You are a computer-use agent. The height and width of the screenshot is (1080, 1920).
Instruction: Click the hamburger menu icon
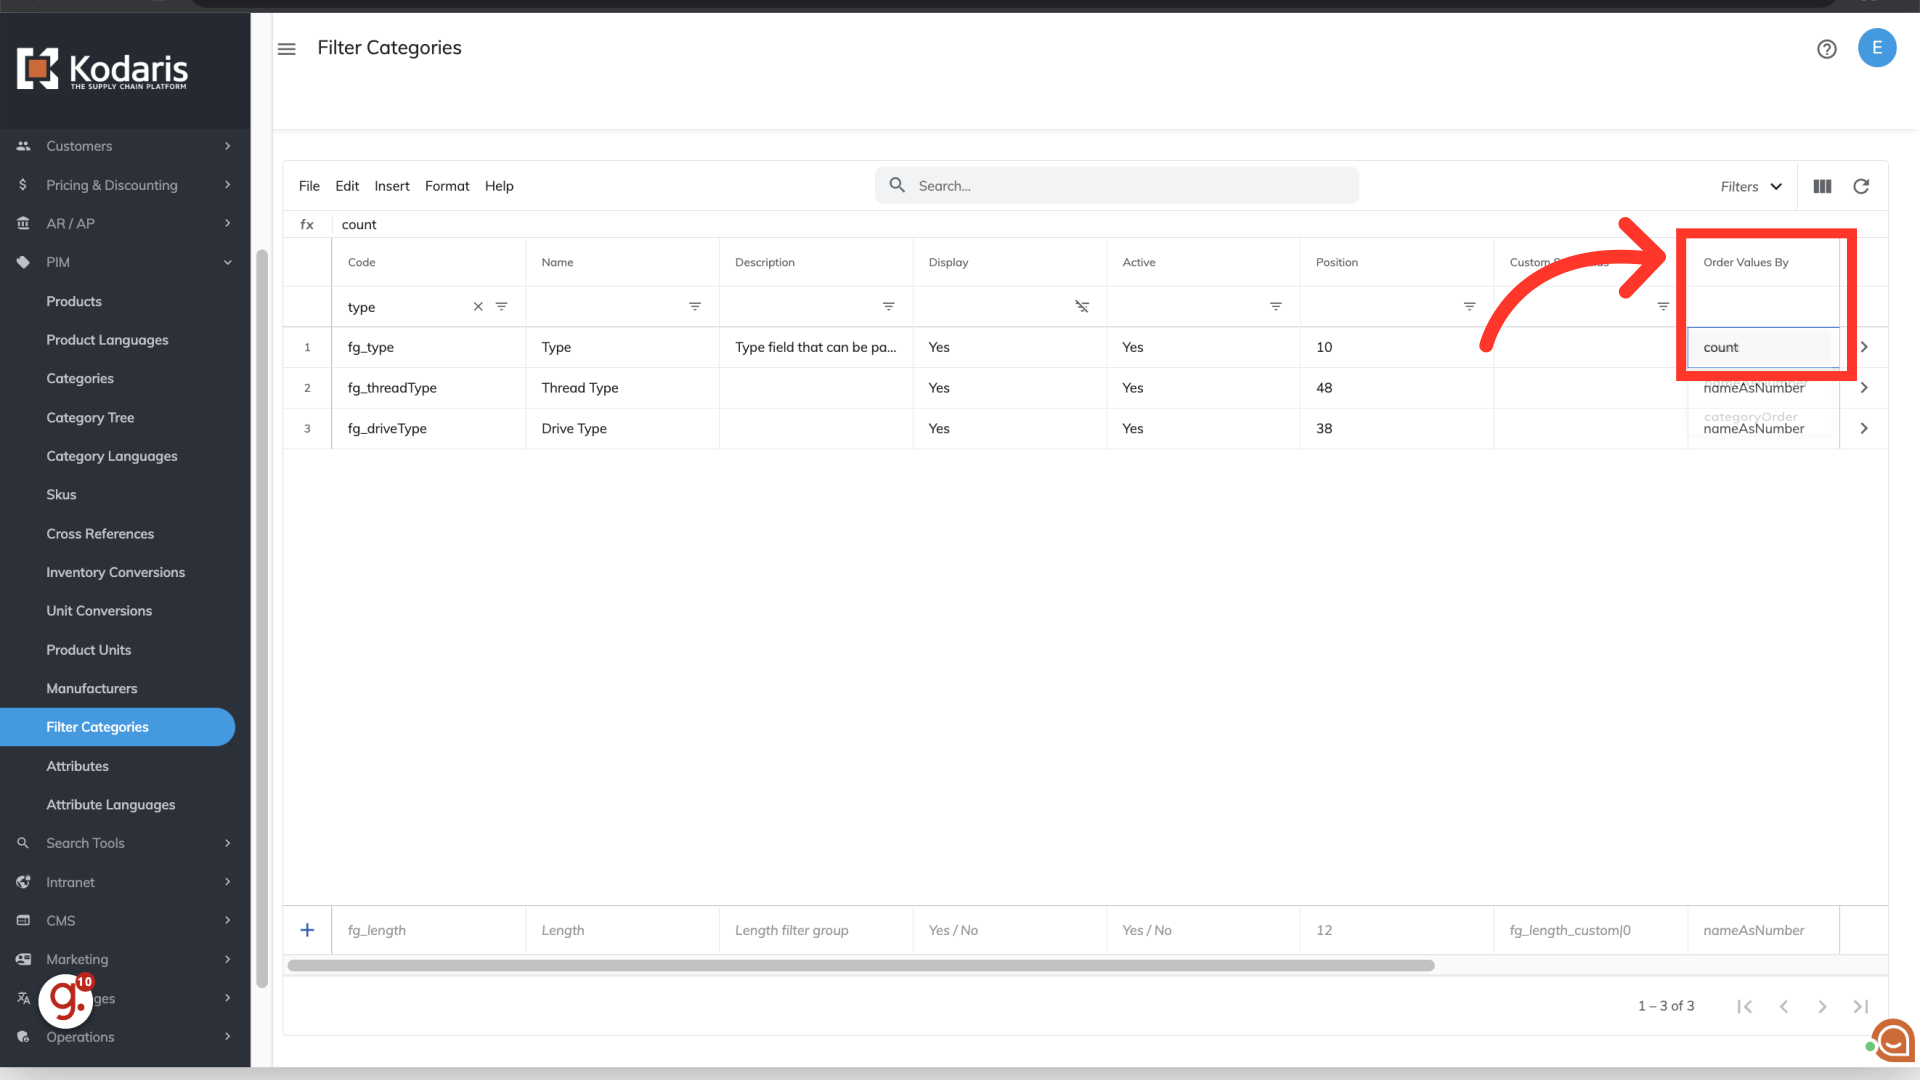point(287,49)
